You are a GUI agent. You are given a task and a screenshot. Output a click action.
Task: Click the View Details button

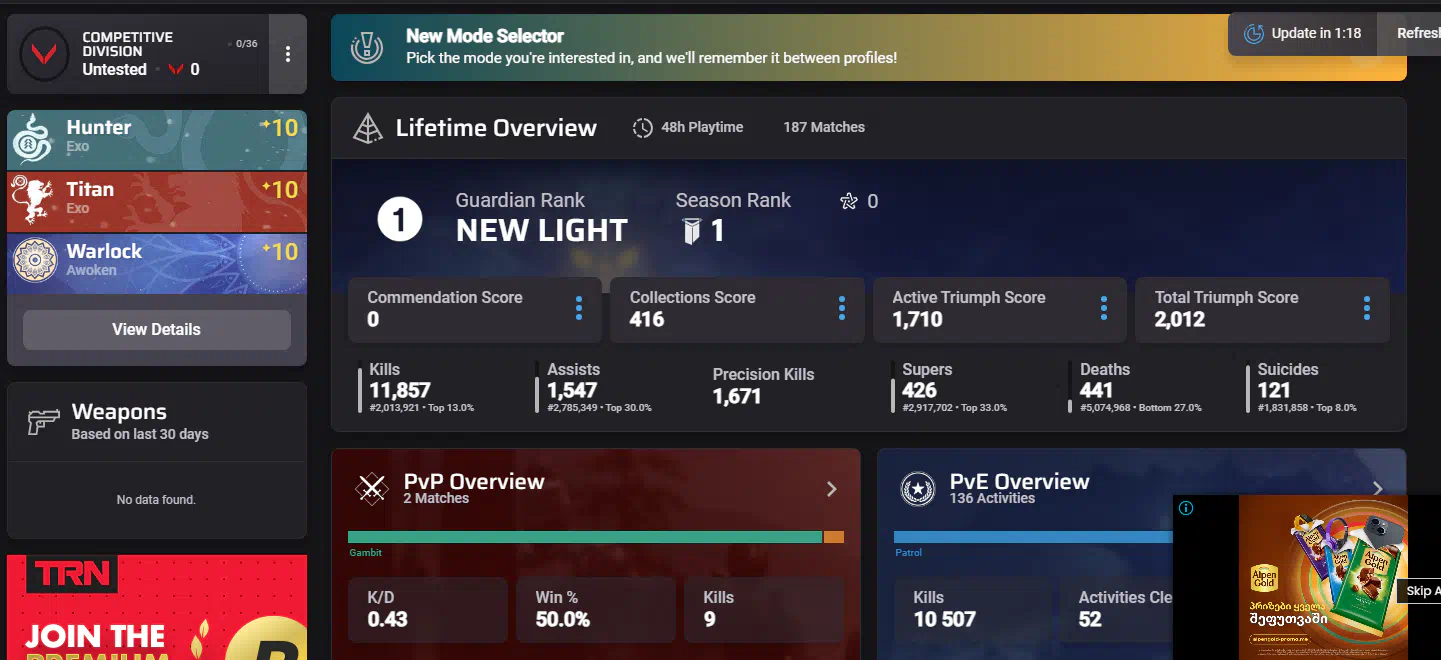157,330
